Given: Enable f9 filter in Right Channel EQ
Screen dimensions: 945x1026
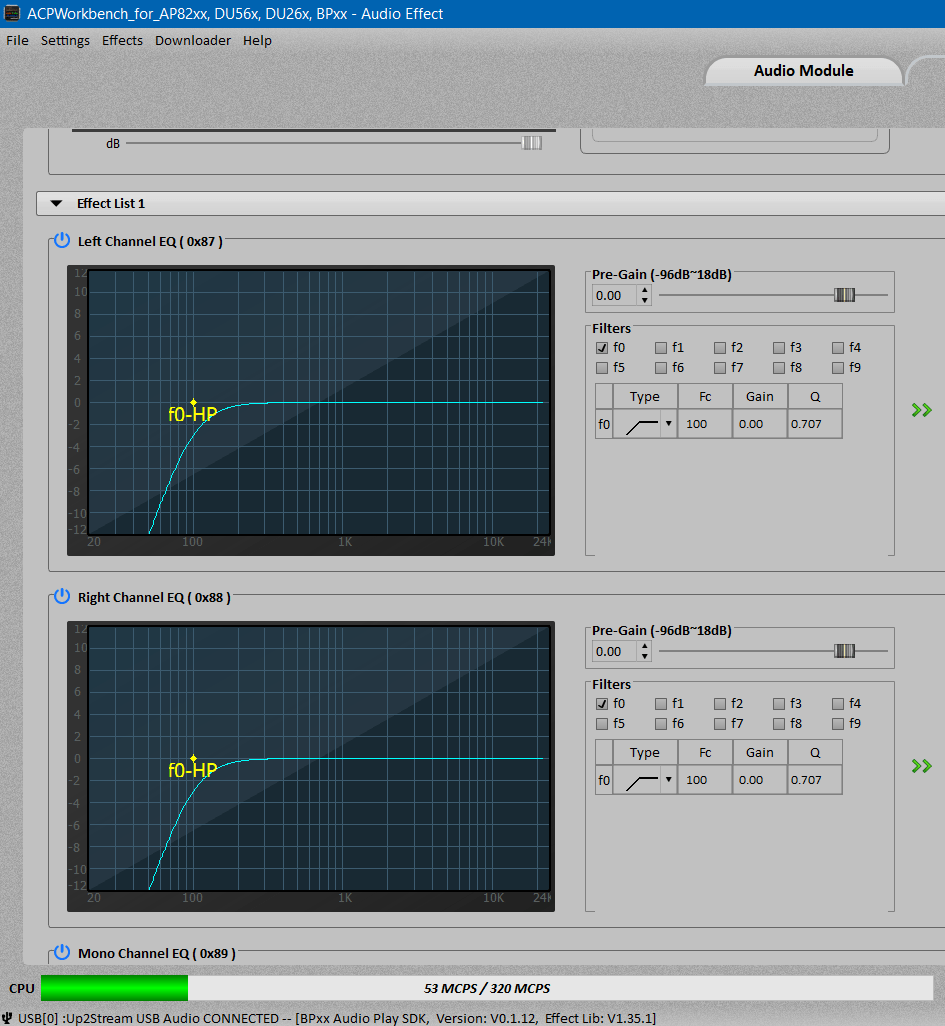Looking at the screenshot, I should (x=838, y=724).
